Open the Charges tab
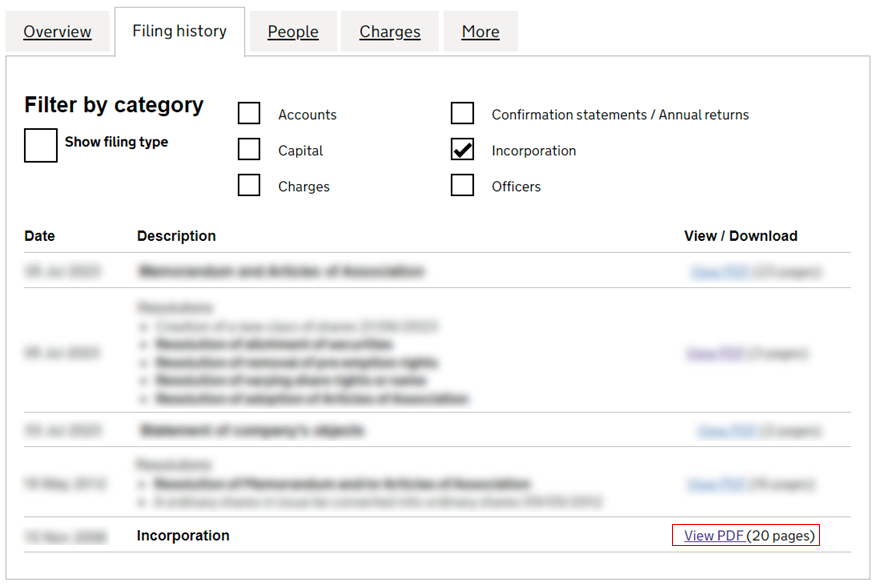Image resolution: width=876 pixels, height=586 pixels. pyautogui.click(x=390, y=32)
